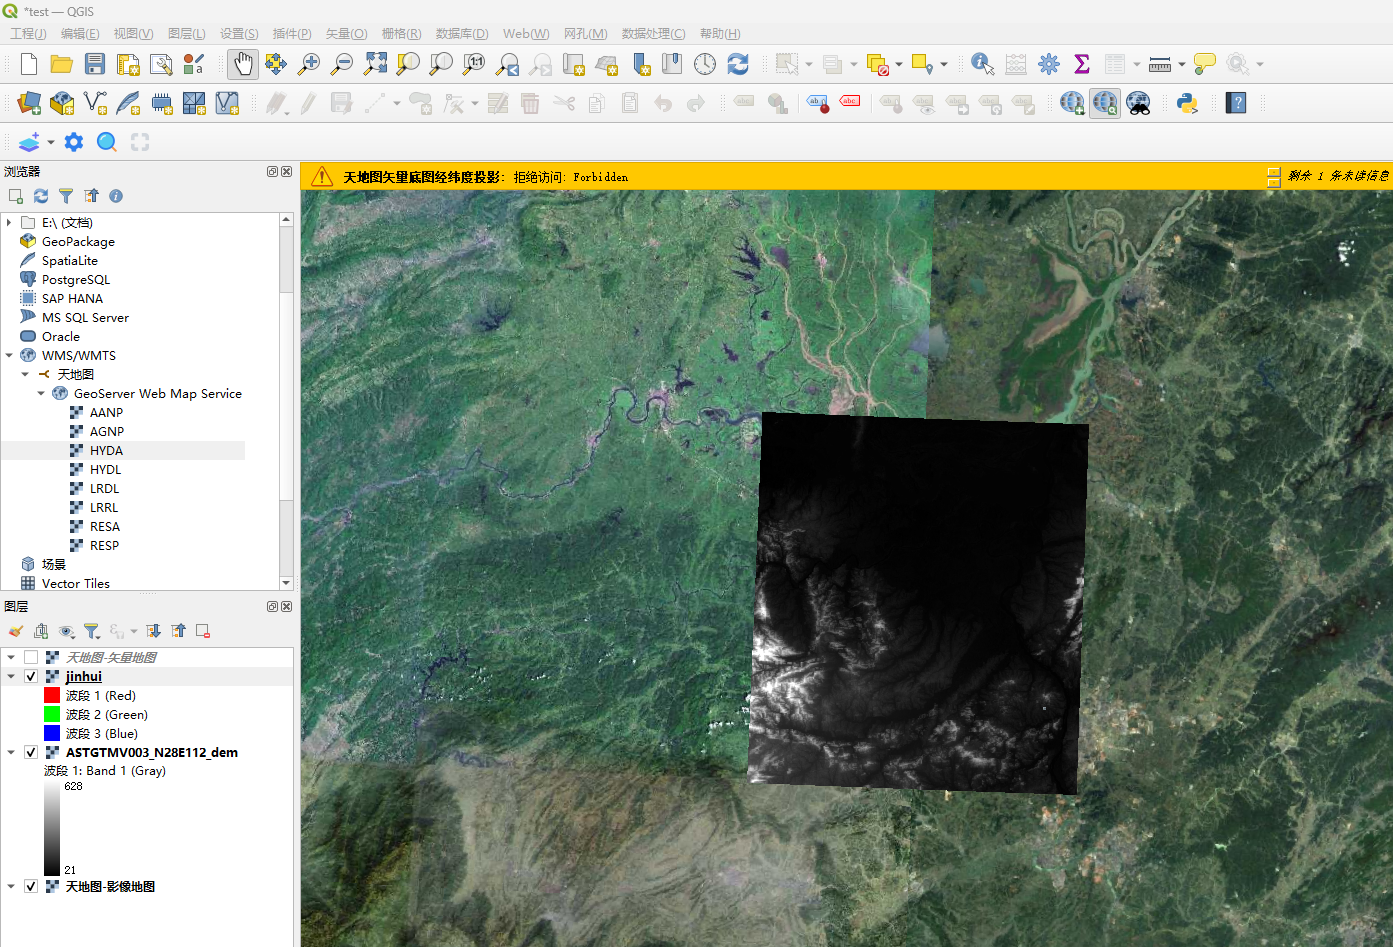Open the 栅格(R) menu
The image size is (1393, 947).
coord(401,33)
